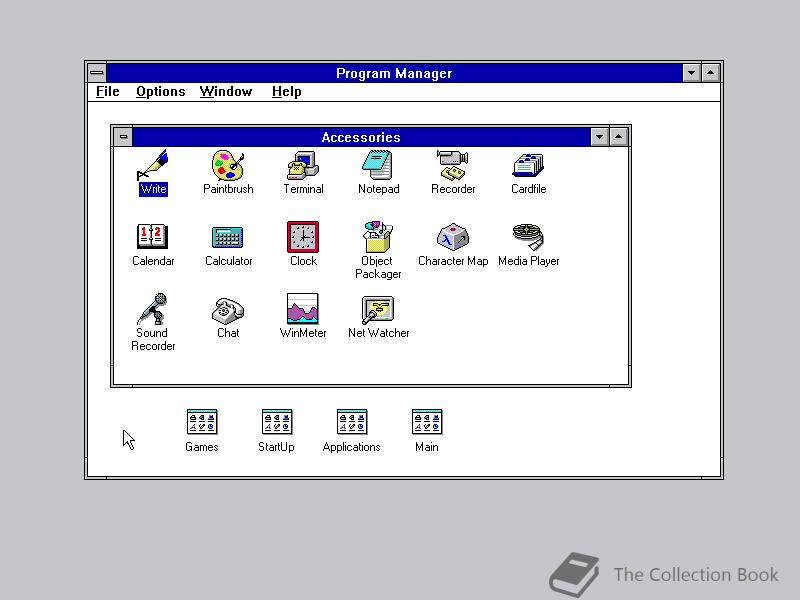Select the Media Player film reel icon
800x600 pixels.
click(x=528, y=237)
